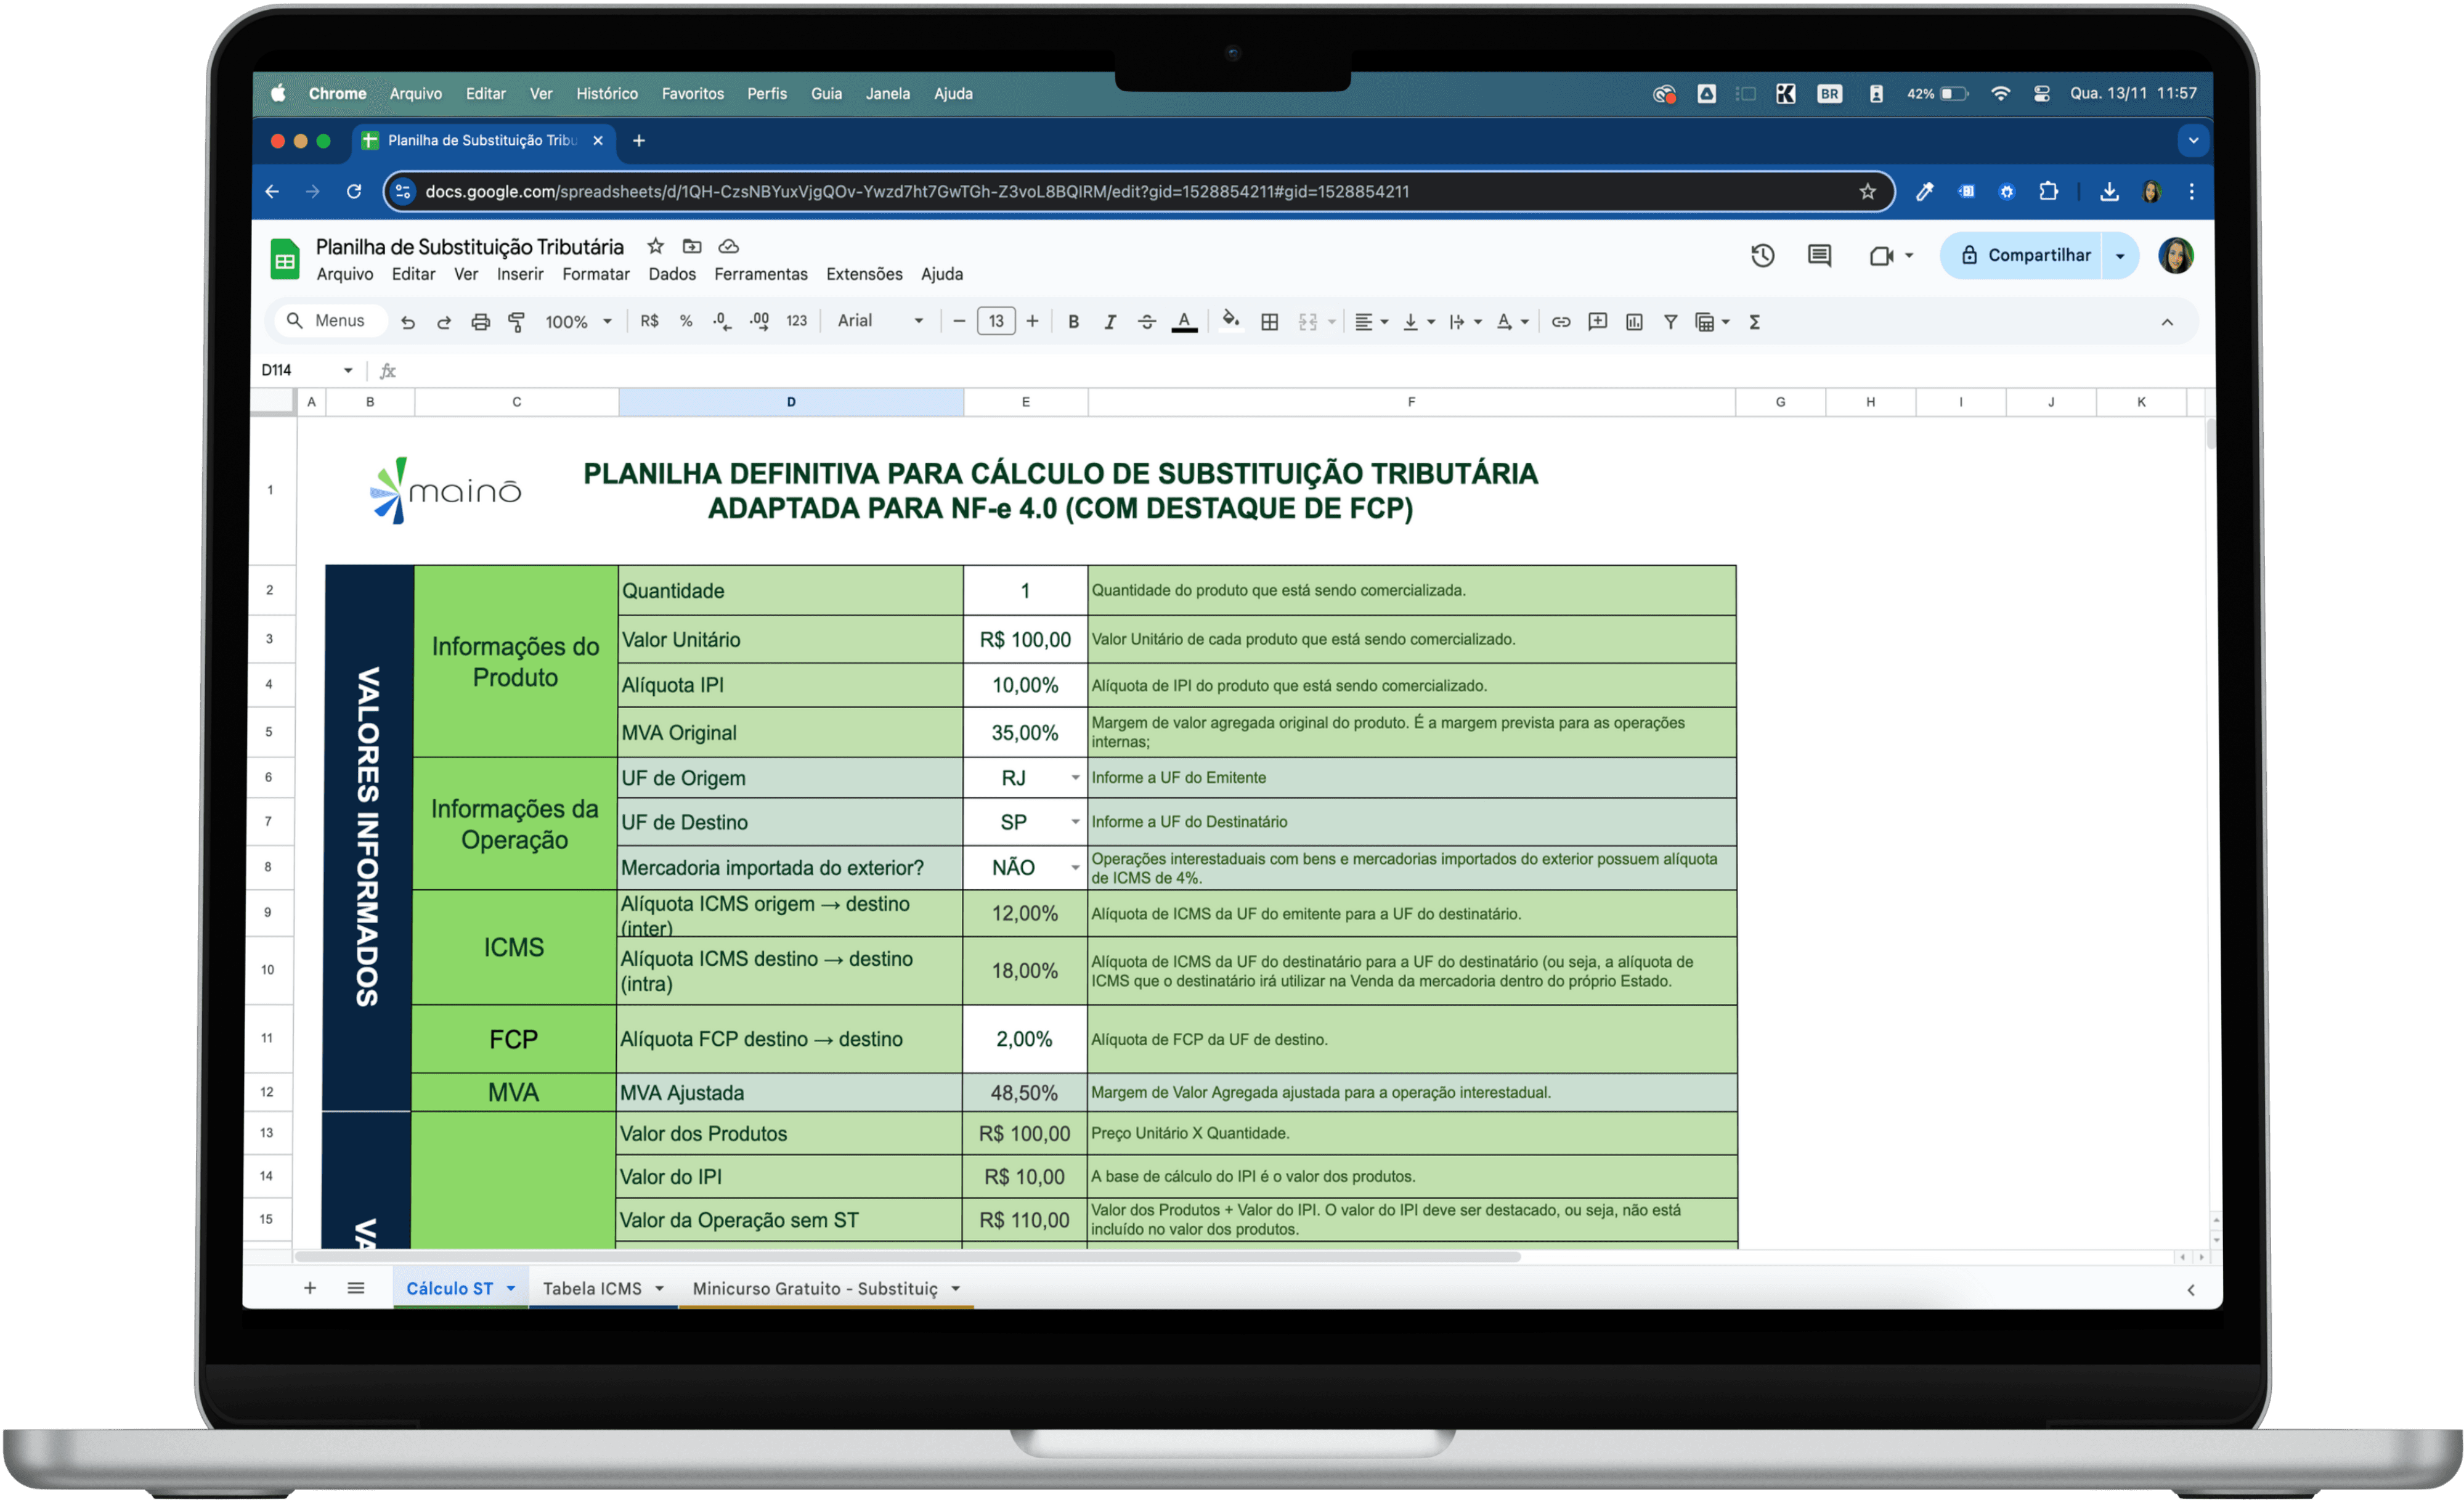This screenshot has height=1500, width=2464.
Task: Apply currency format R$ button
Action: click(x=650, y=321)
